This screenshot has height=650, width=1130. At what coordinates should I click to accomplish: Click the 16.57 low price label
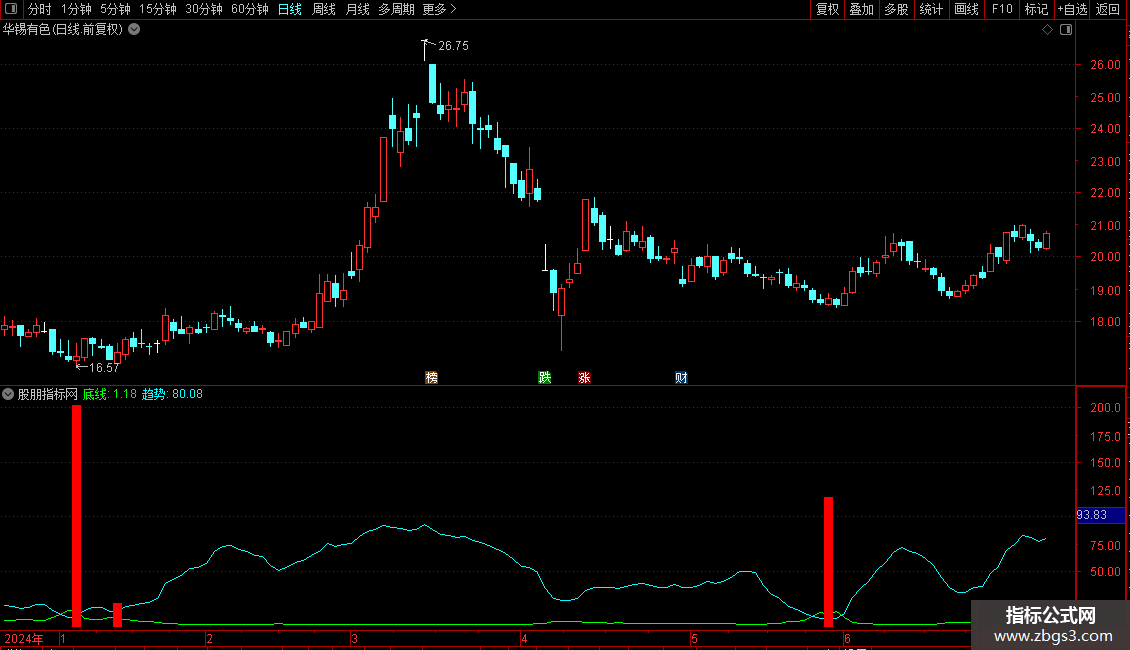pos(104,368)
